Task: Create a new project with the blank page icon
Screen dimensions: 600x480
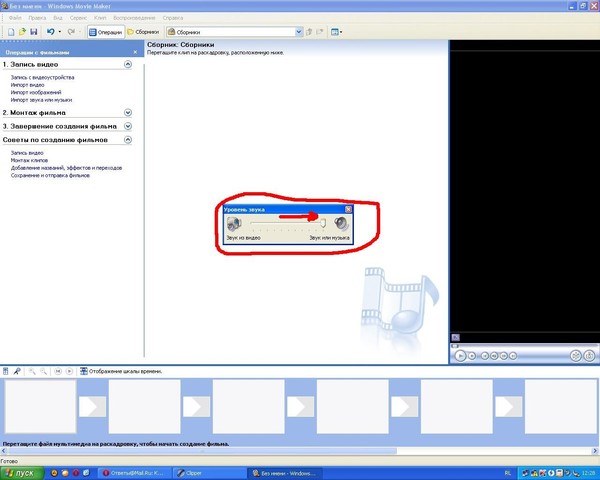Action: point(11,32)
